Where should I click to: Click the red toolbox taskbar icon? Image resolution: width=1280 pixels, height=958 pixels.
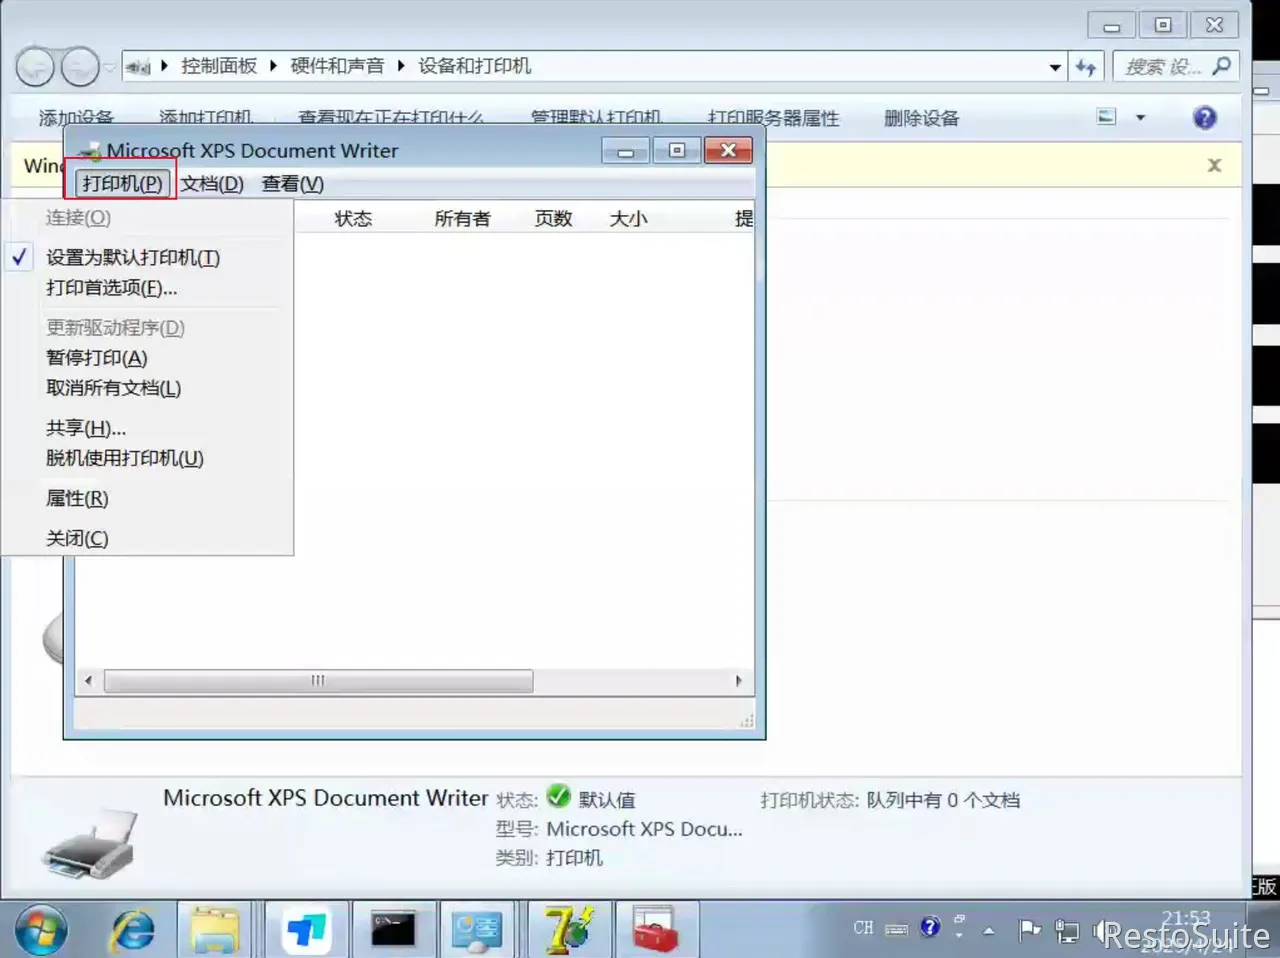point(655,930)
